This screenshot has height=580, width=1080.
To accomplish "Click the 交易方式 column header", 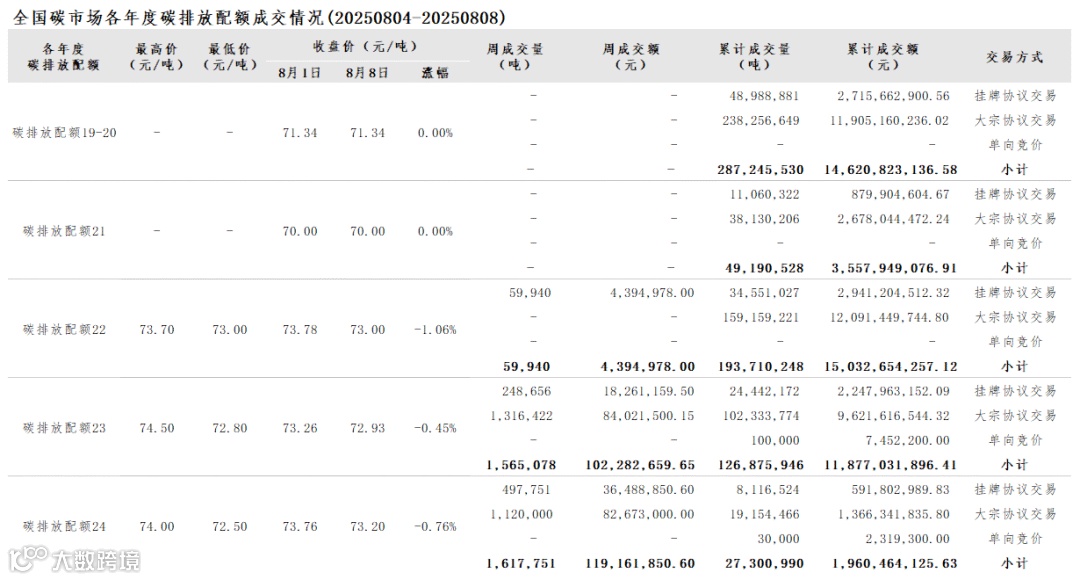I will [x=1014, y=57].
